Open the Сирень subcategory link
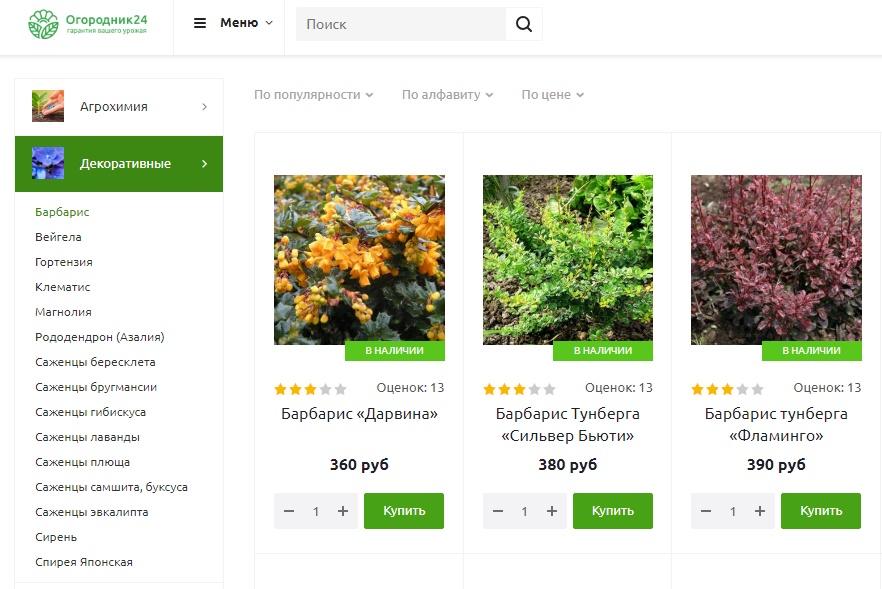Screen dimensions: 882x589 tap(56, 537)
